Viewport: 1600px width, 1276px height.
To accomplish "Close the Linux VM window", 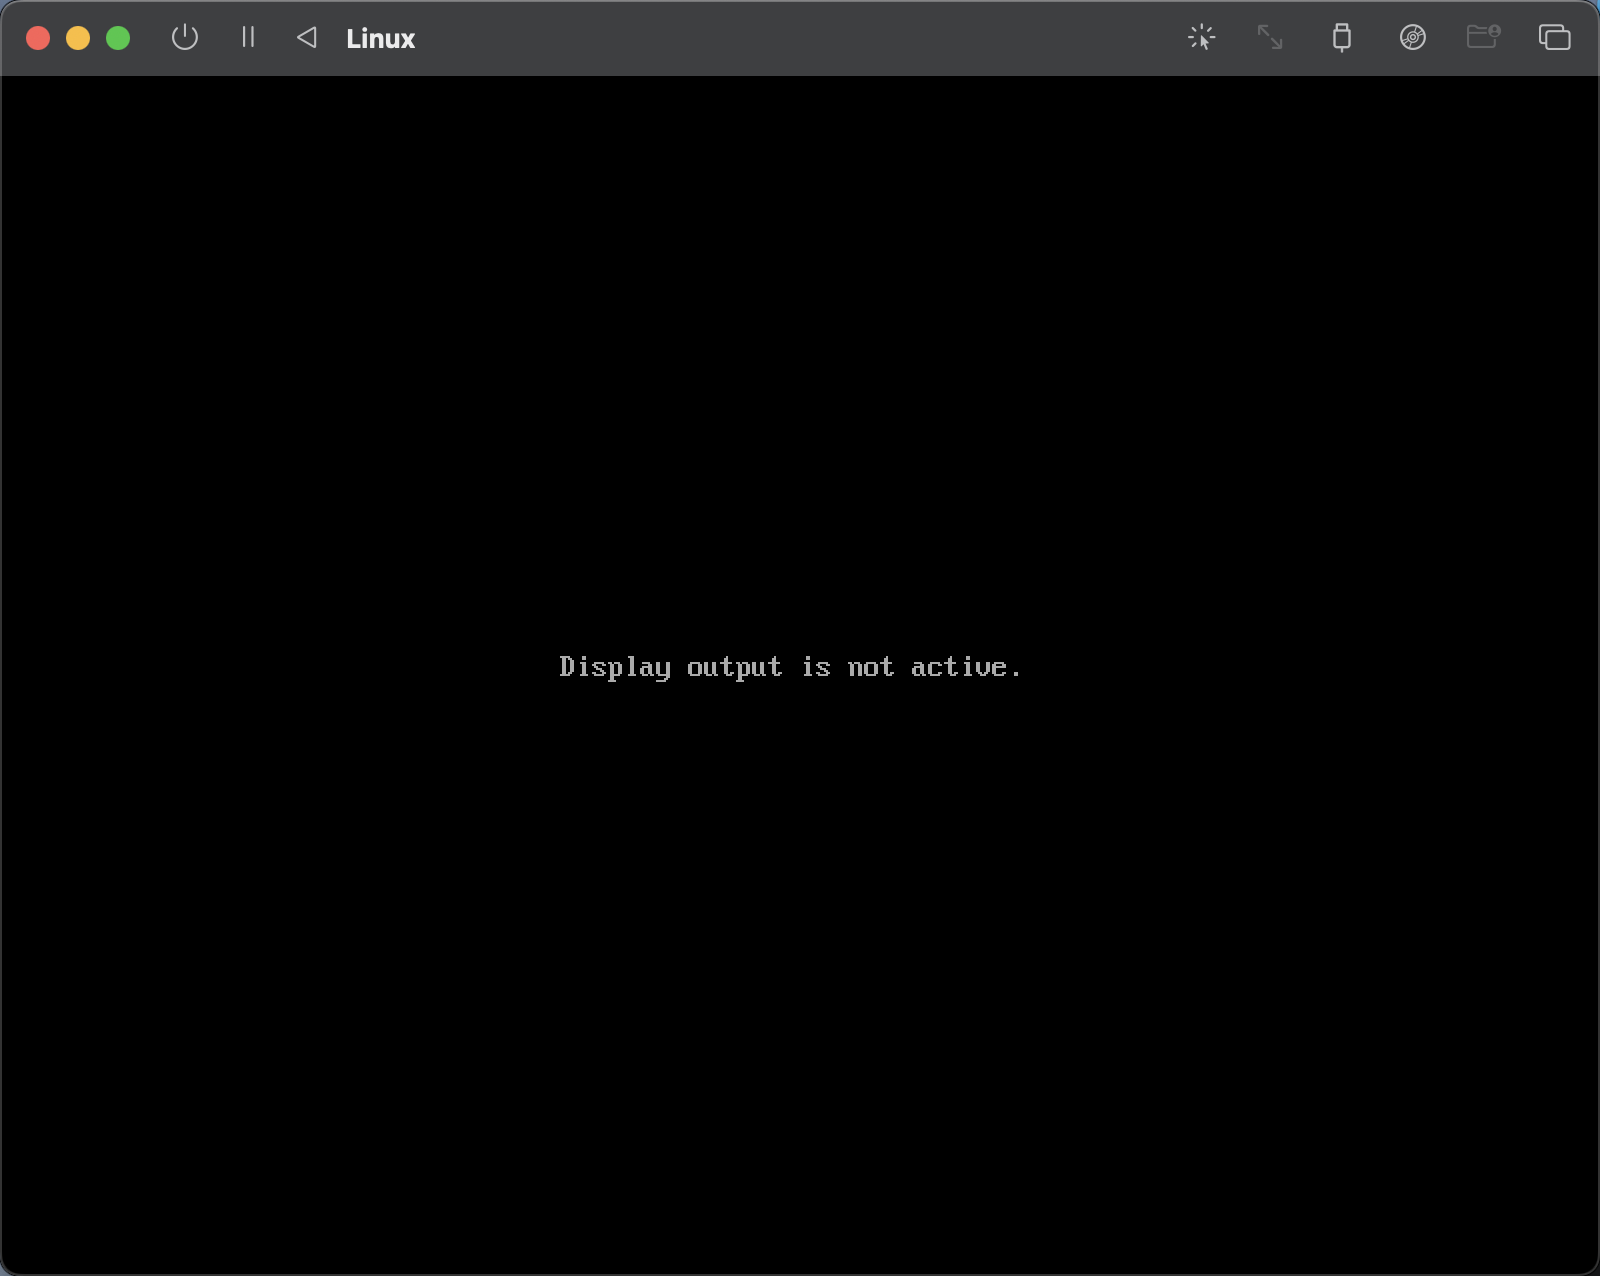I will point(38,38).
